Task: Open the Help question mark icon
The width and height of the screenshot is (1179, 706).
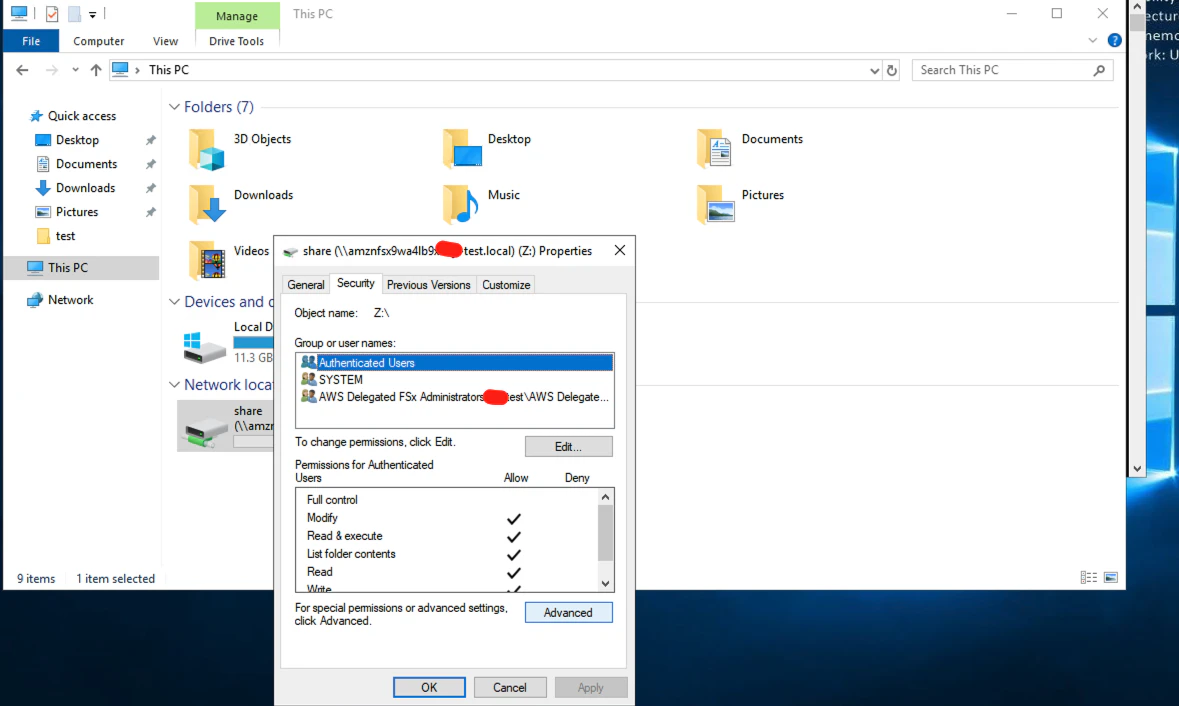Action: pyautogui.click(x=1114, y=41)
